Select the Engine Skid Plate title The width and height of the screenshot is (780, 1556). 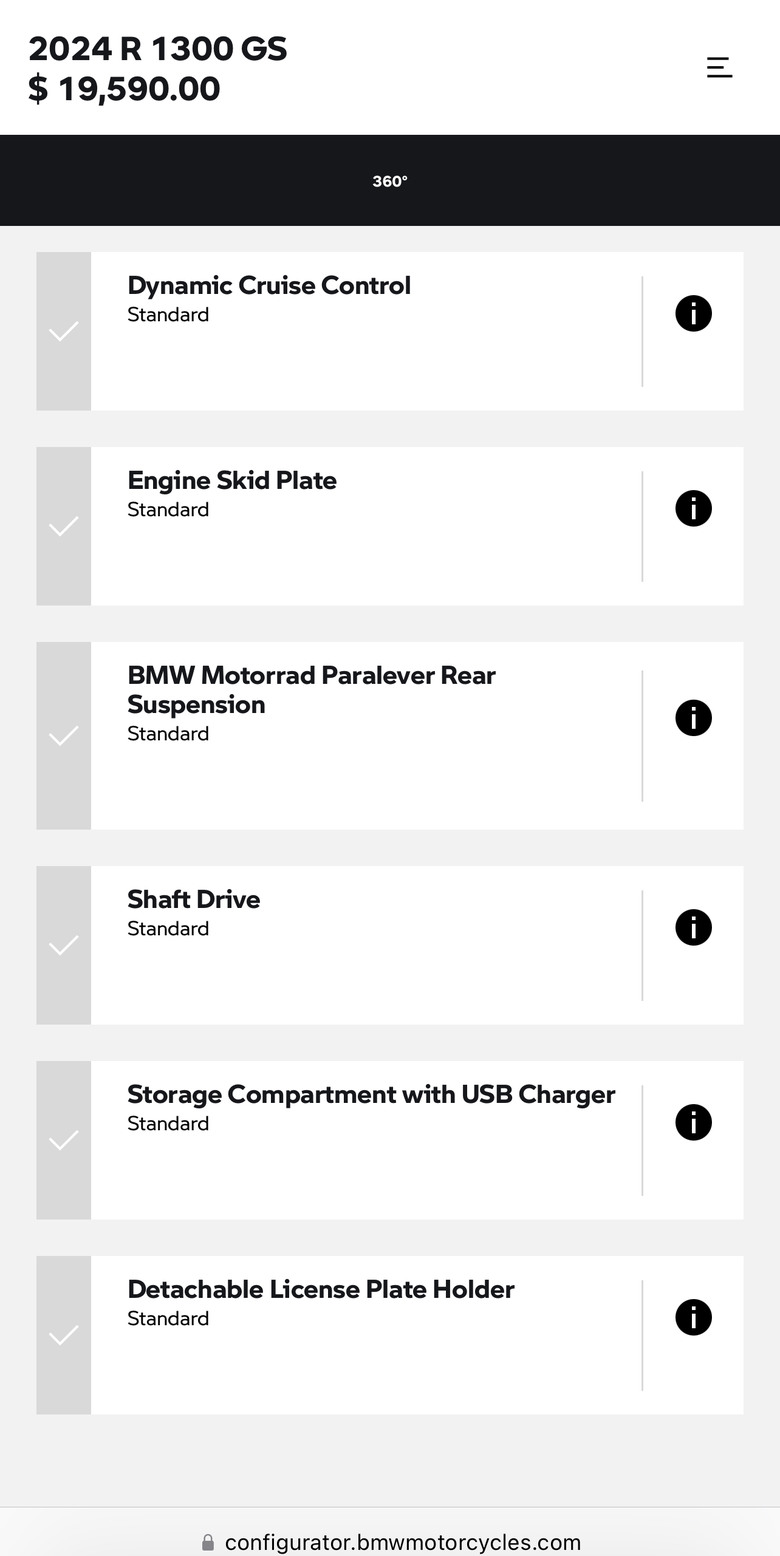(232, 480)
